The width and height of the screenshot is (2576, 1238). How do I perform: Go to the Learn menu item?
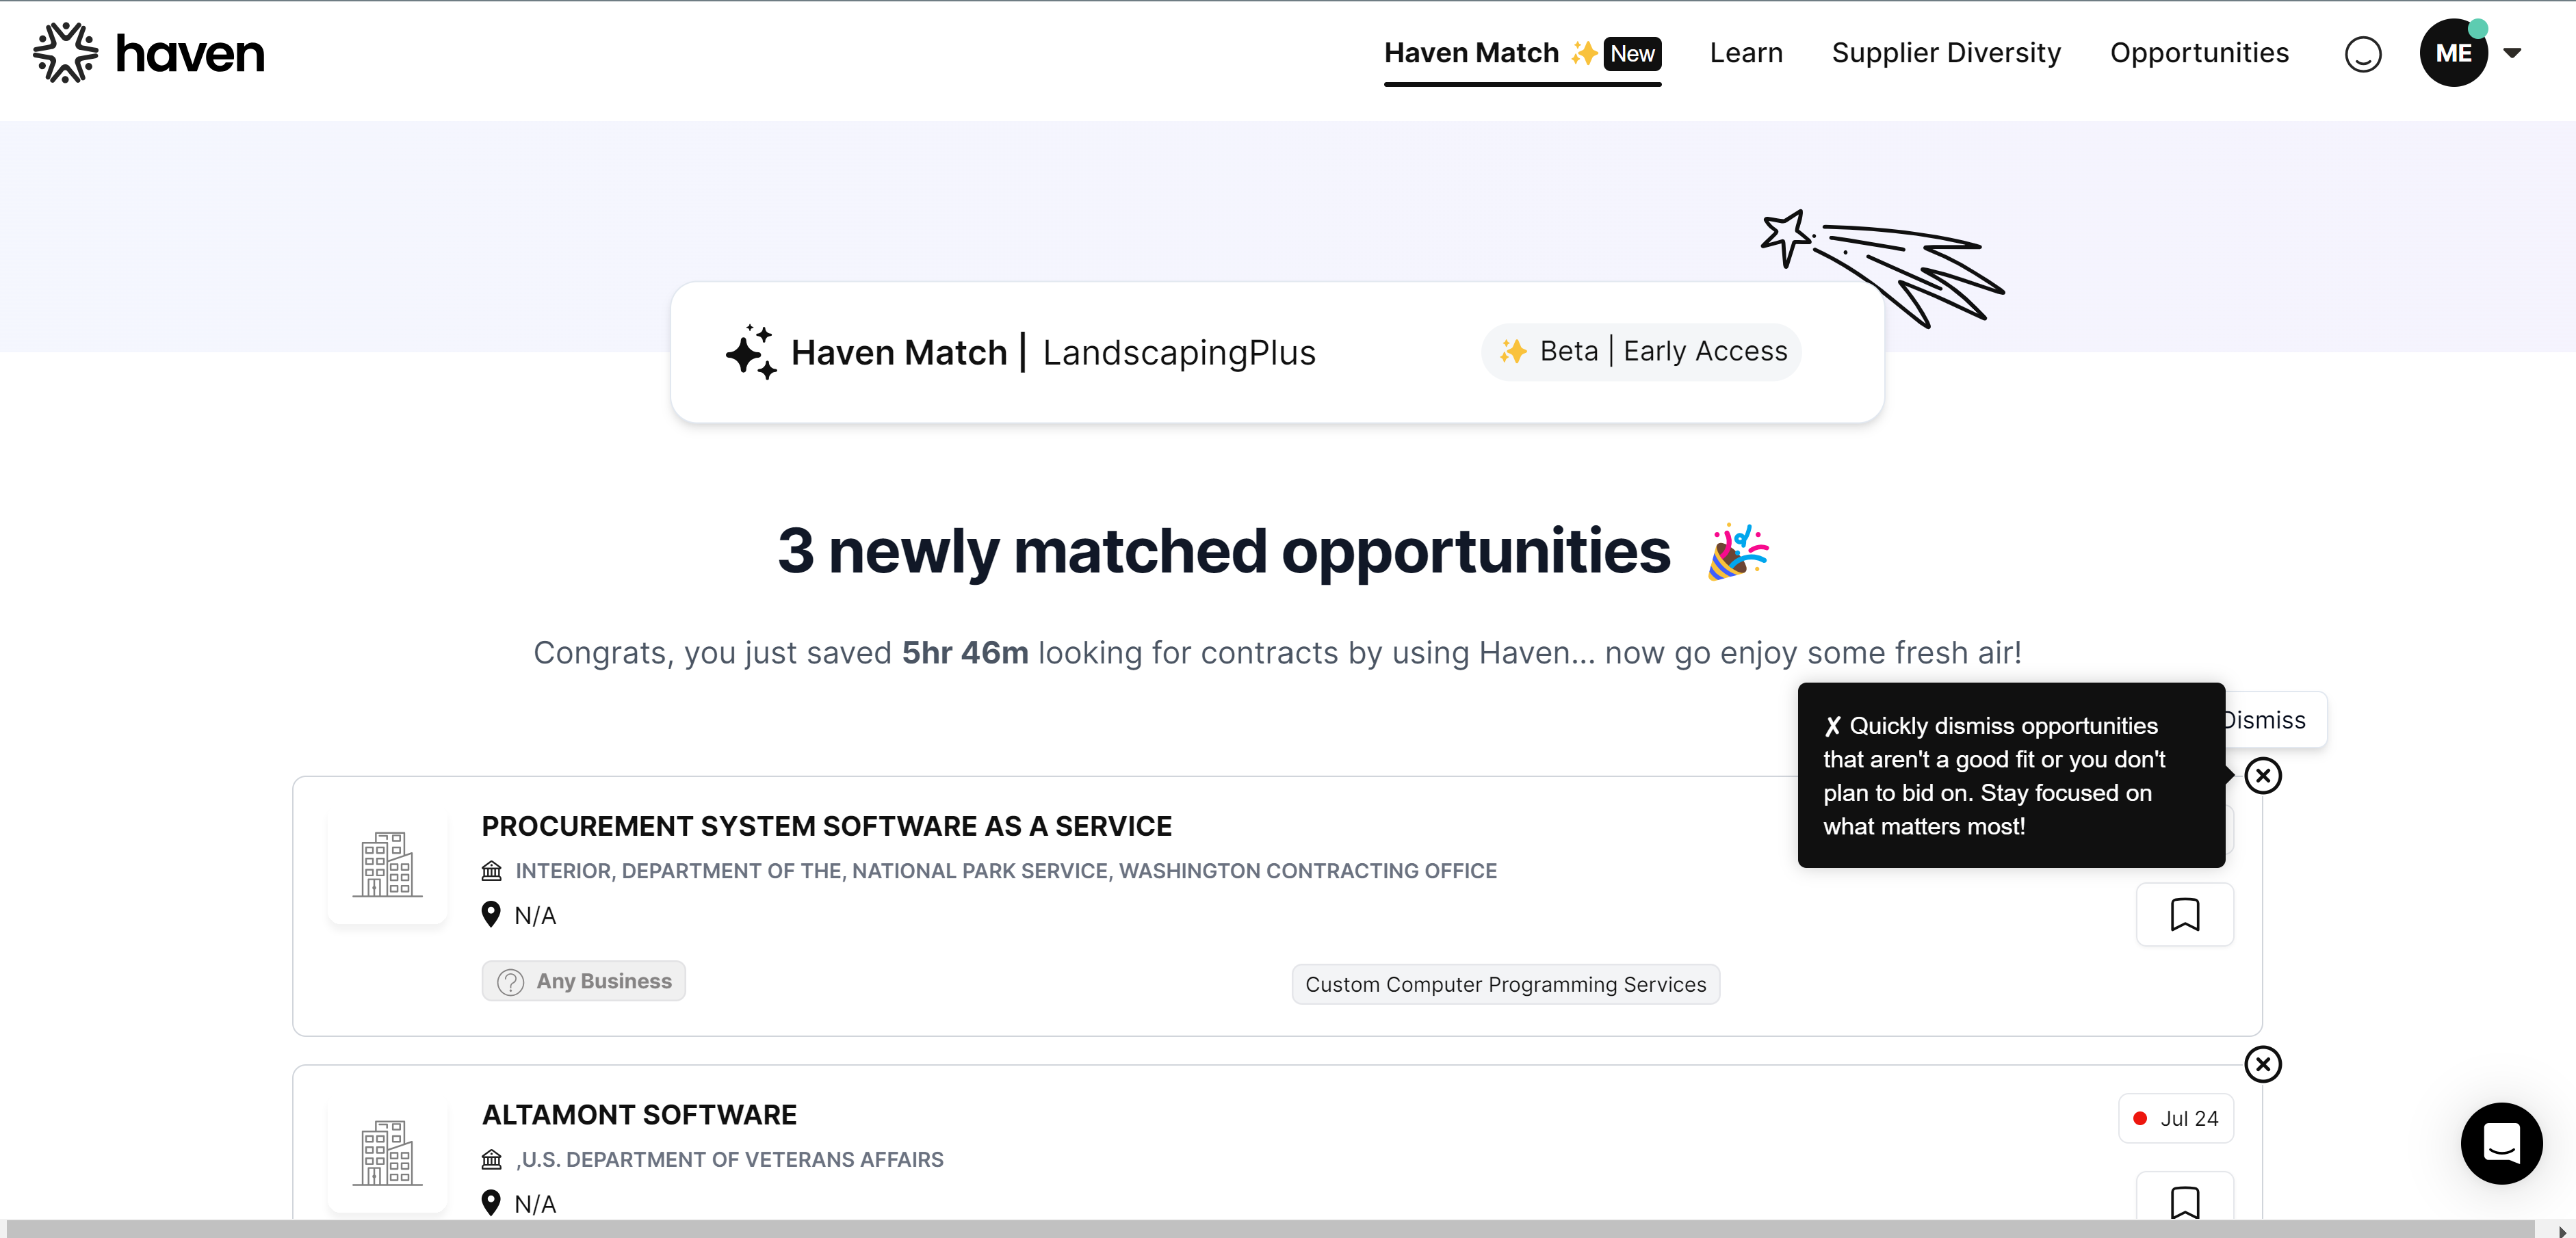point(1745,53)
